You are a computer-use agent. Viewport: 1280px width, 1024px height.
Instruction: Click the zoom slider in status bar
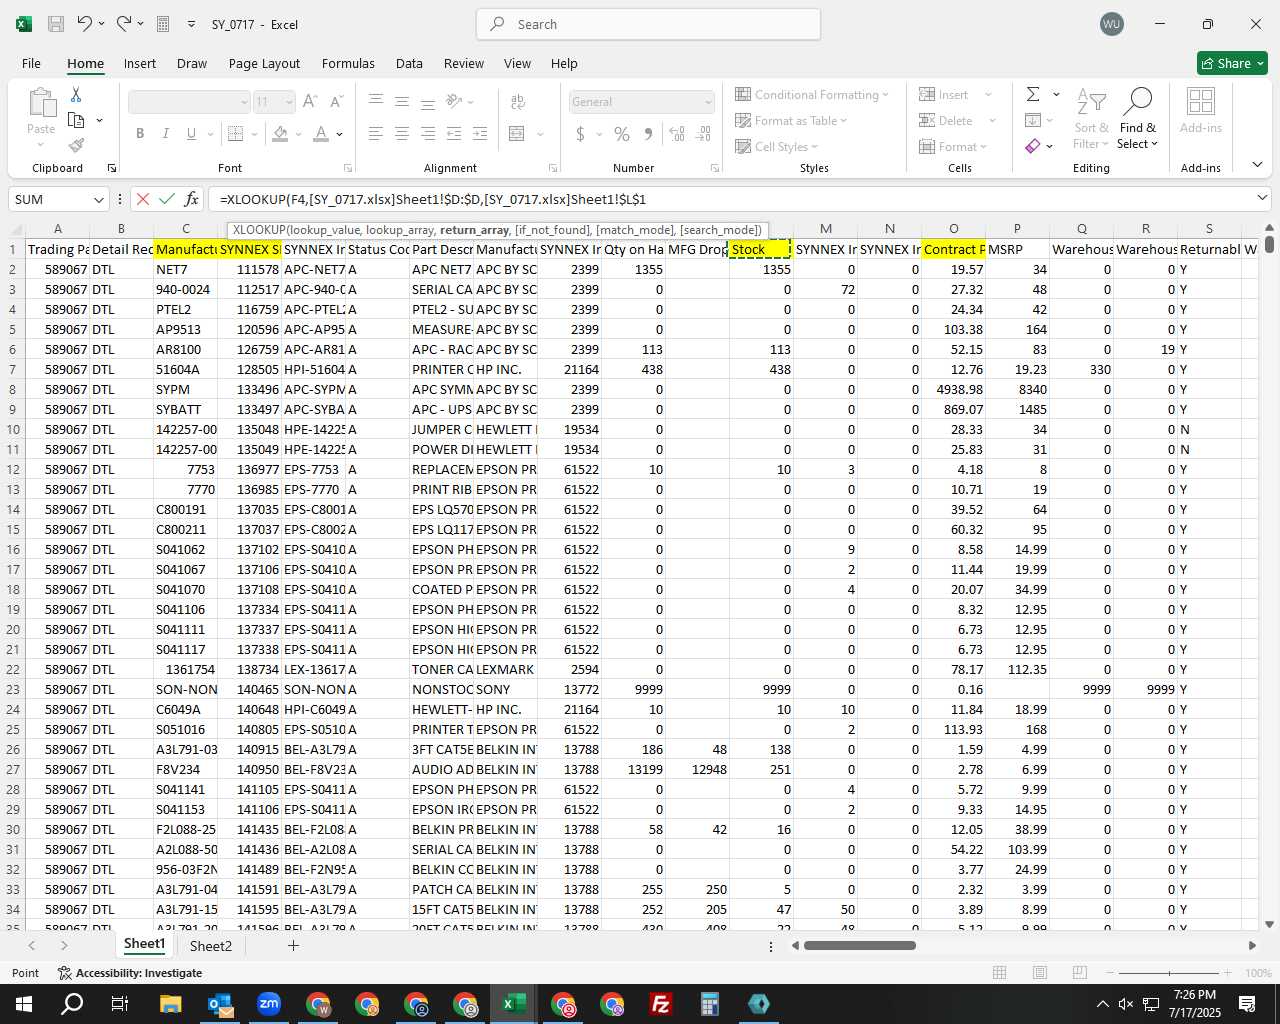click(x=1169, y=973)
